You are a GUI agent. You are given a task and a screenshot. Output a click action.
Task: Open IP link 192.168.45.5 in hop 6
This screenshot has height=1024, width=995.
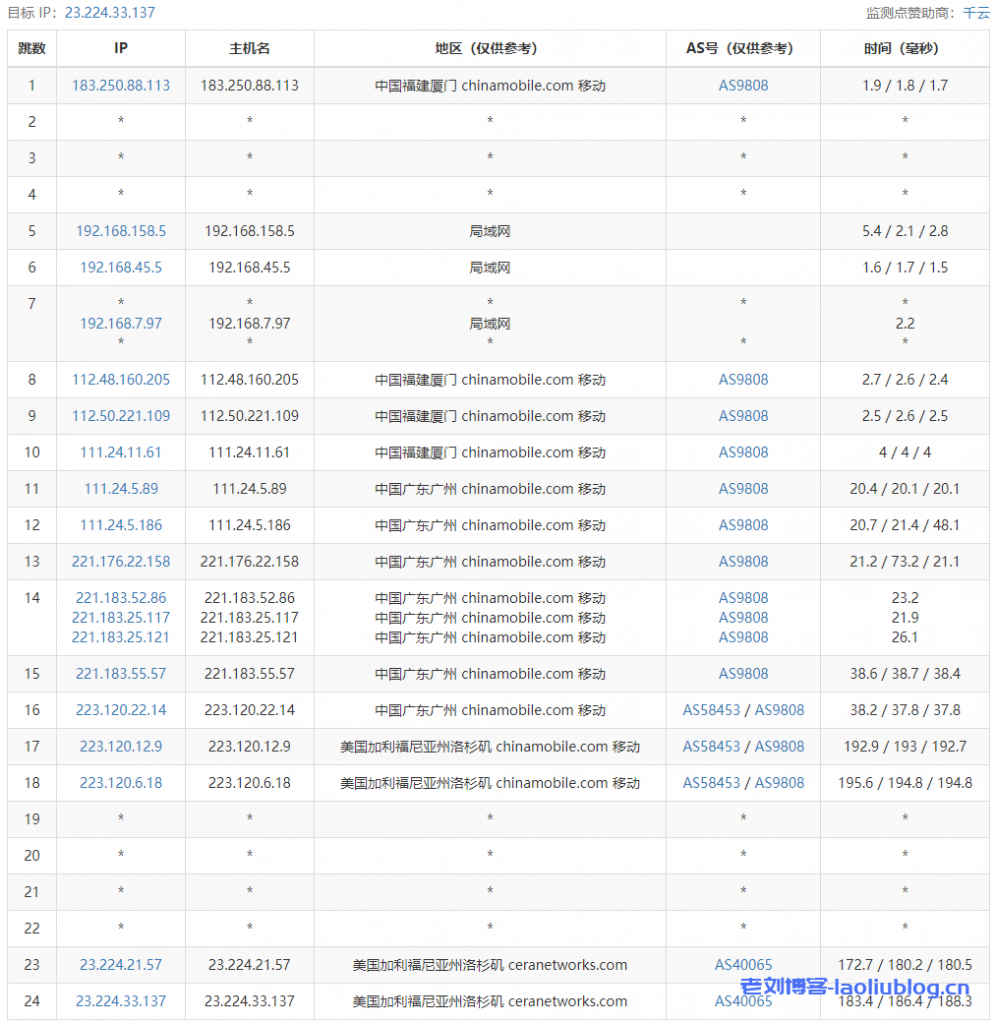coord(120,267)
